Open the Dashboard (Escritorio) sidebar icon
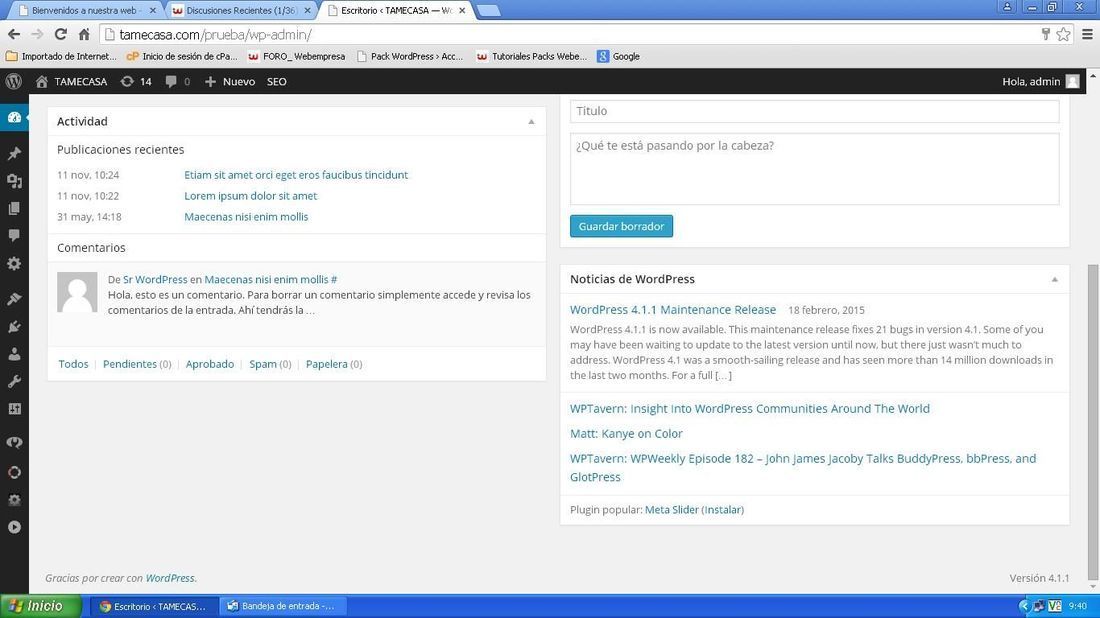This screenshot has height=618, width=1100. click(x=14, y=117)
